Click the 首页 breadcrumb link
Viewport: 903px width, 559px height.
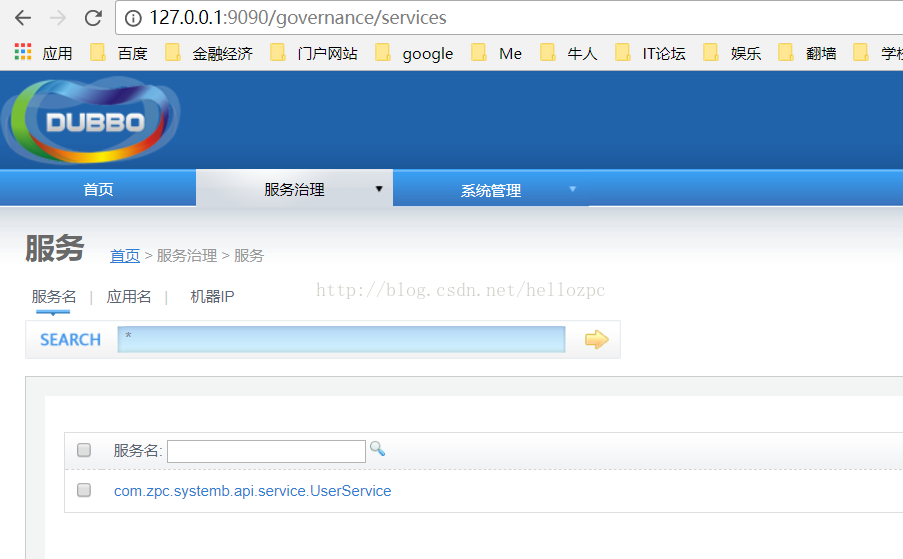(x=125, y=256)
